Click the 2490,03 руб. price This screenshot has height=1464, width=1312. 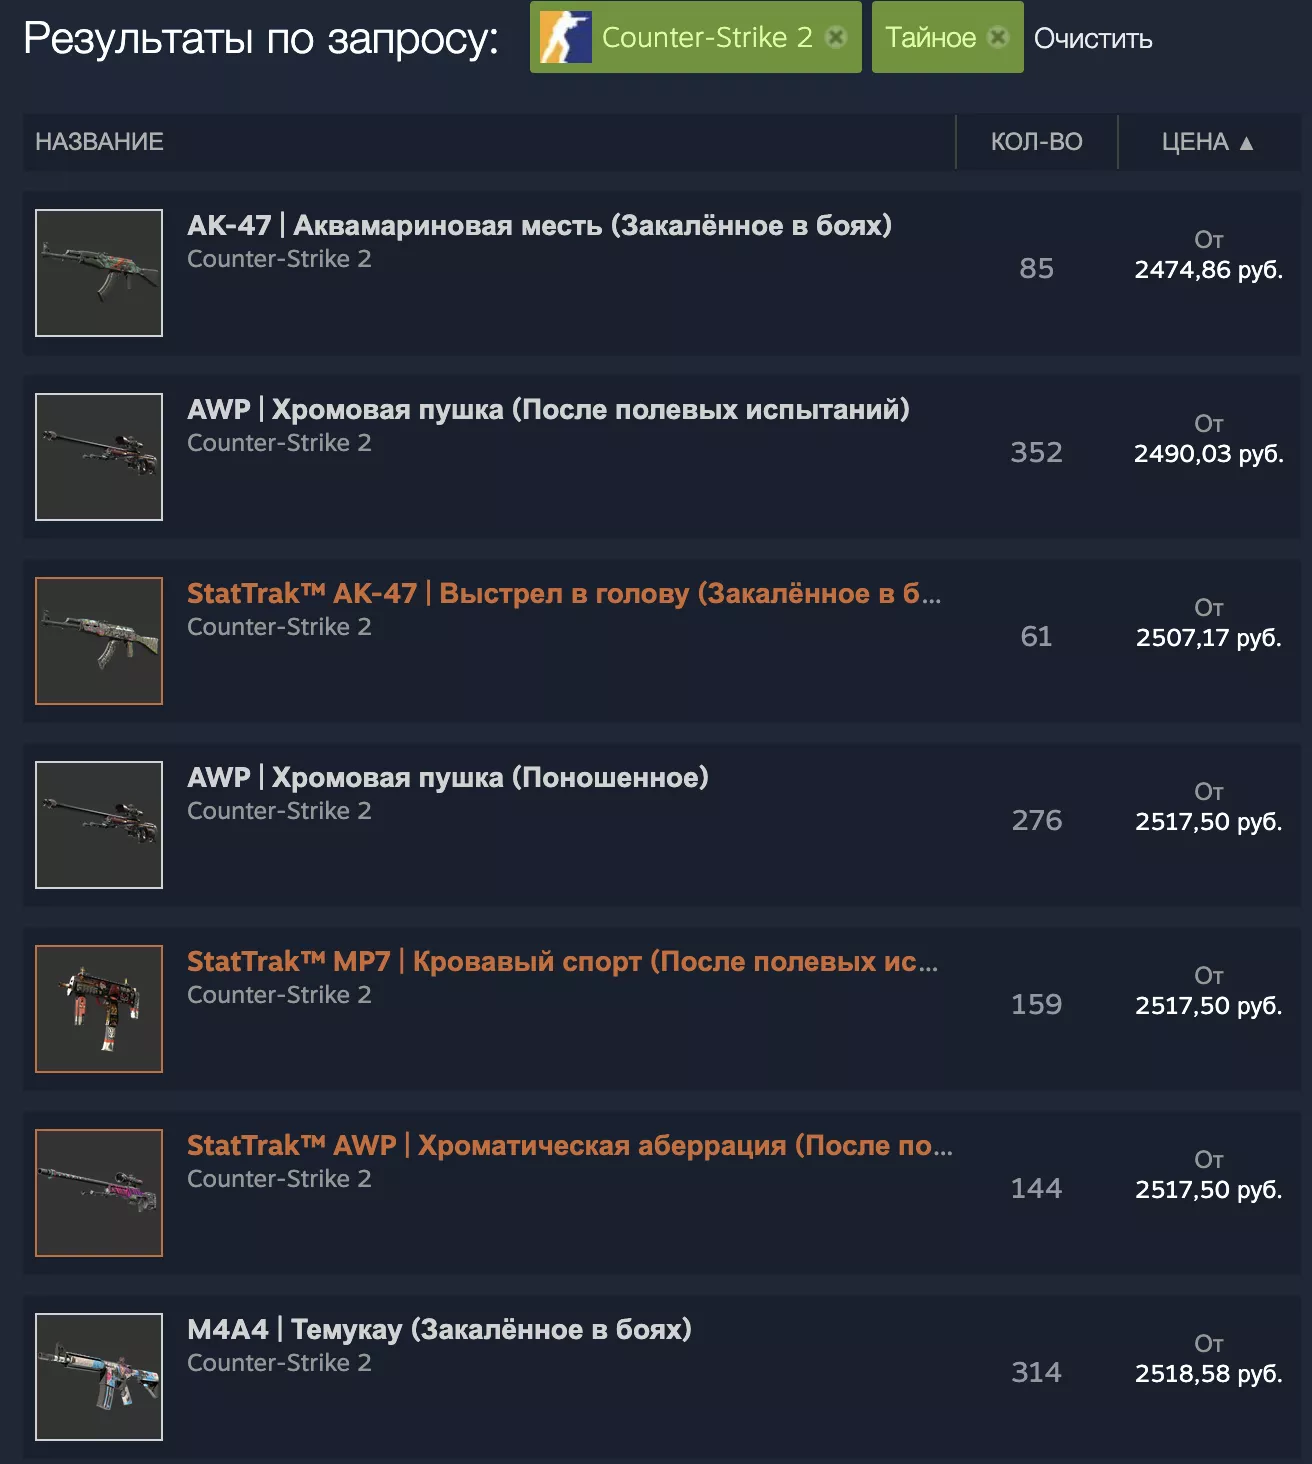pyautogui.click(x=1208, y=454)
